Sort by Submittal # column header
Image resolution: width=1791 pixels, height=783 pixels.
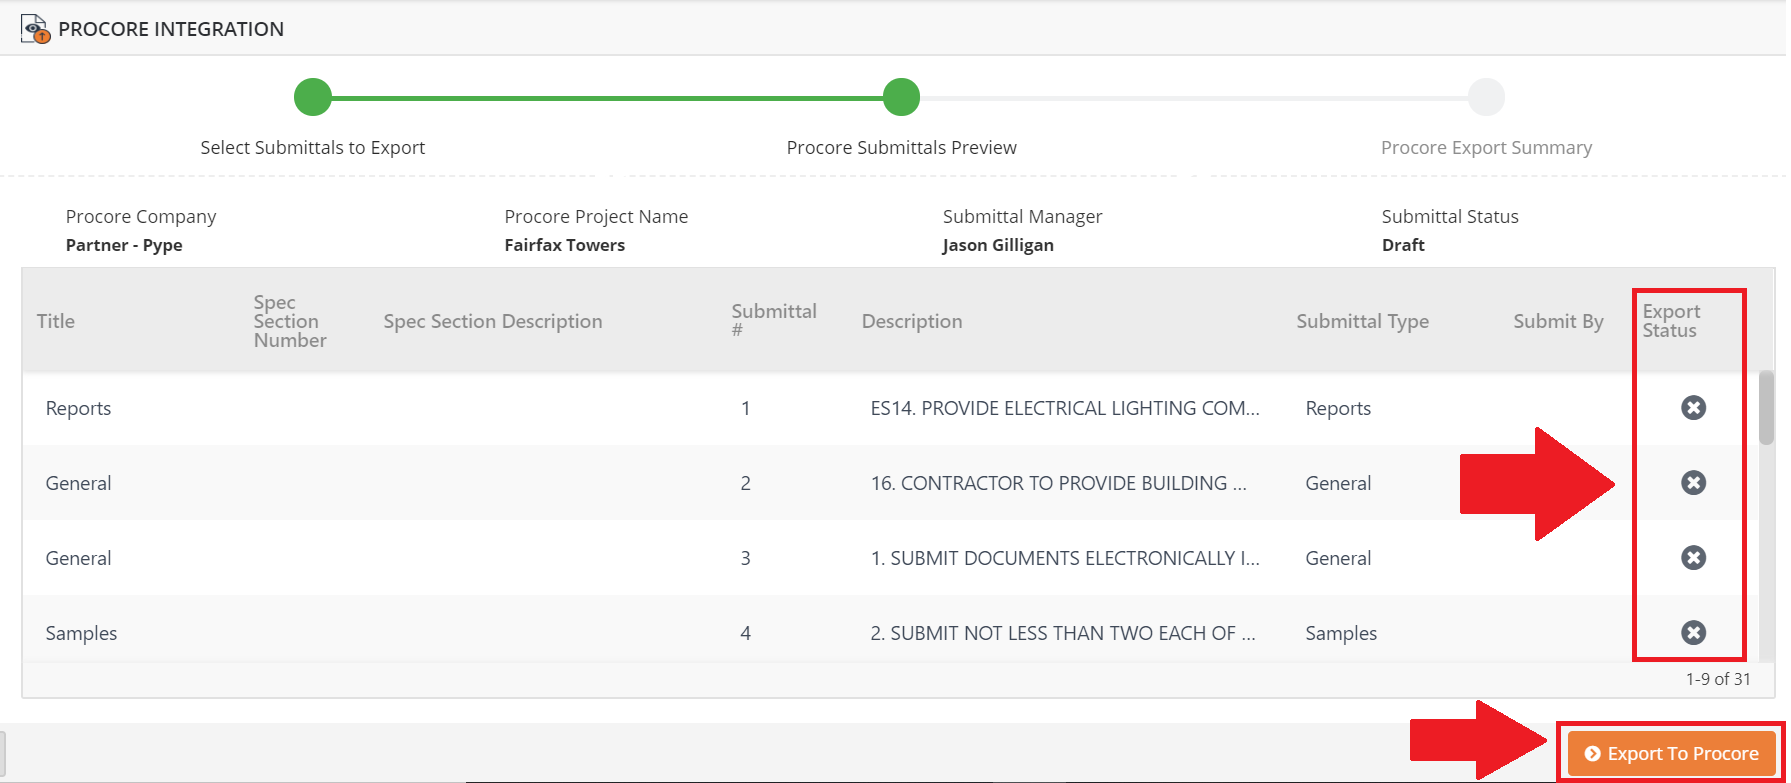click(773, 320)
